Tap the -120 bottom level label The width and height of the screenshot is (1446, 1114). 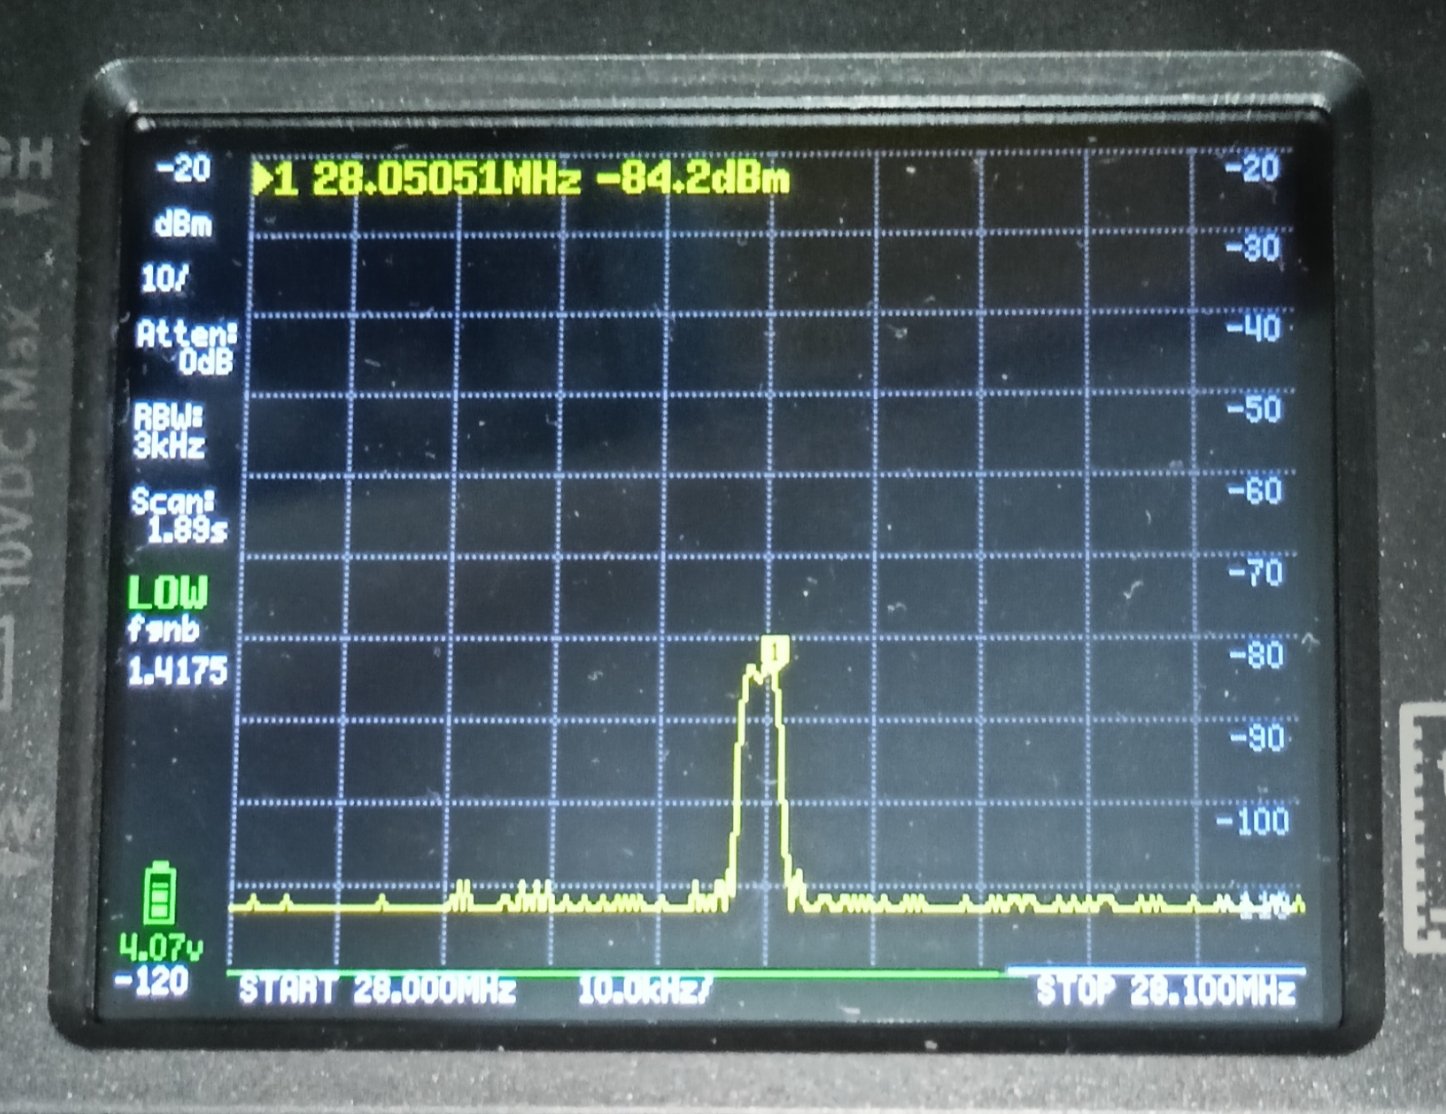tap(151, 982)
